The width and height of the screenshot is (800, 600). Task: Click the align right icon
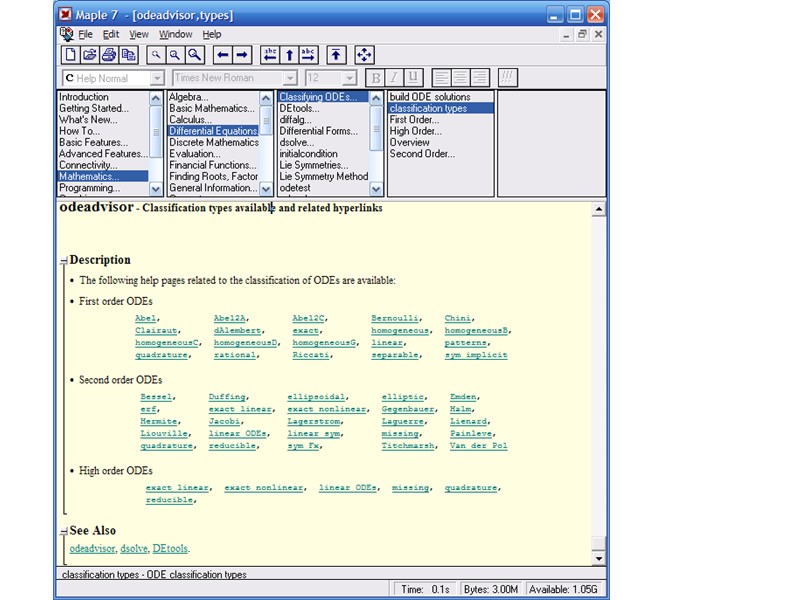(480, 78)
